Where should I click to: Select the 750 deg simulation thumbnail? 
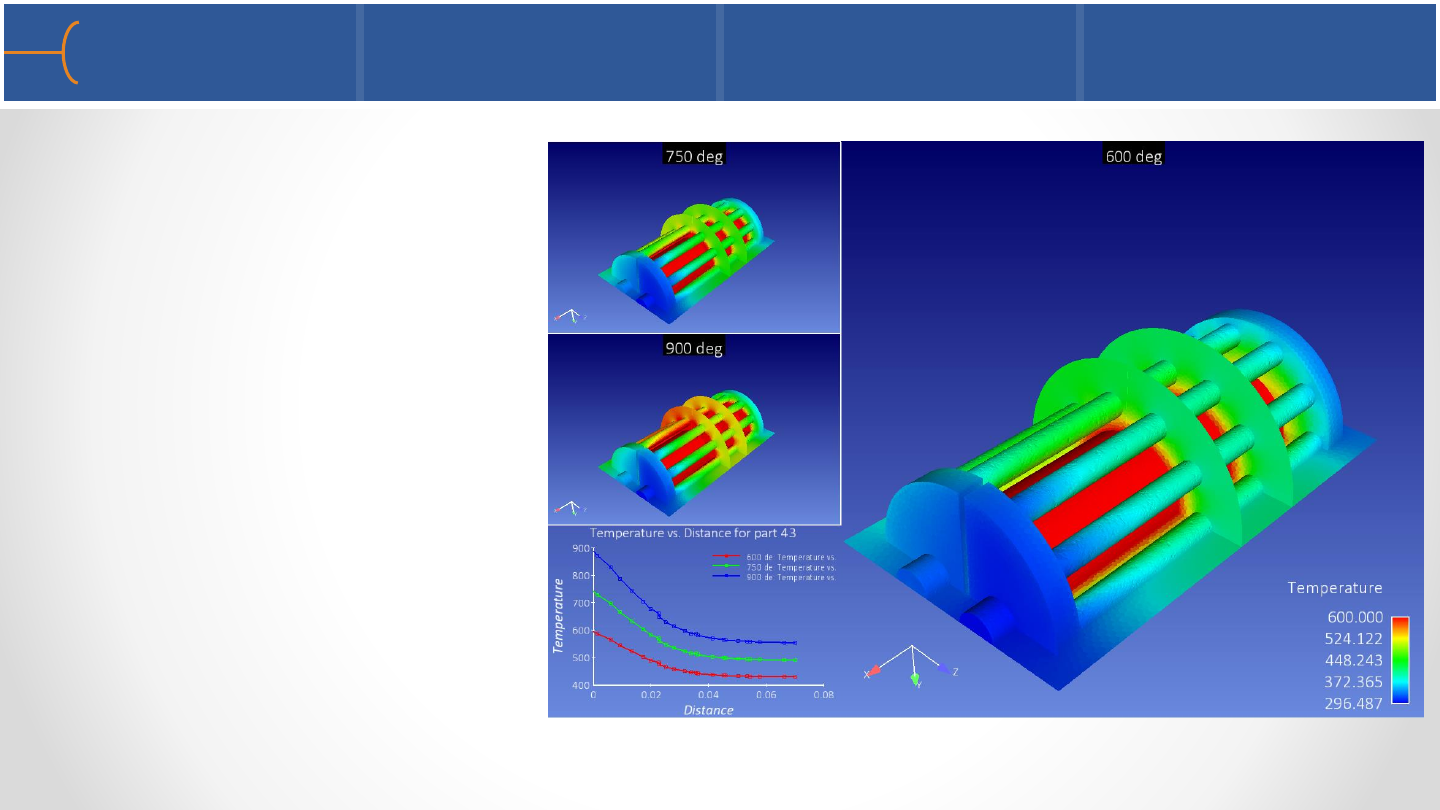pos(694,237)
